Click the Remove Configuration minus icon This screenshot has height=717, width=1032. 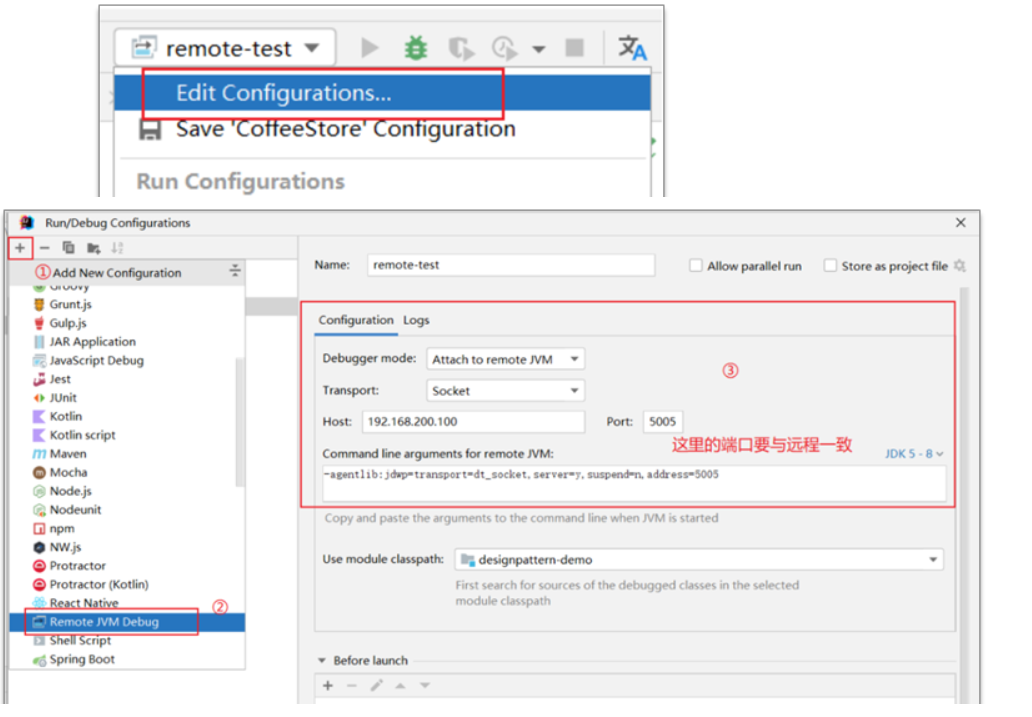[44, 248]
